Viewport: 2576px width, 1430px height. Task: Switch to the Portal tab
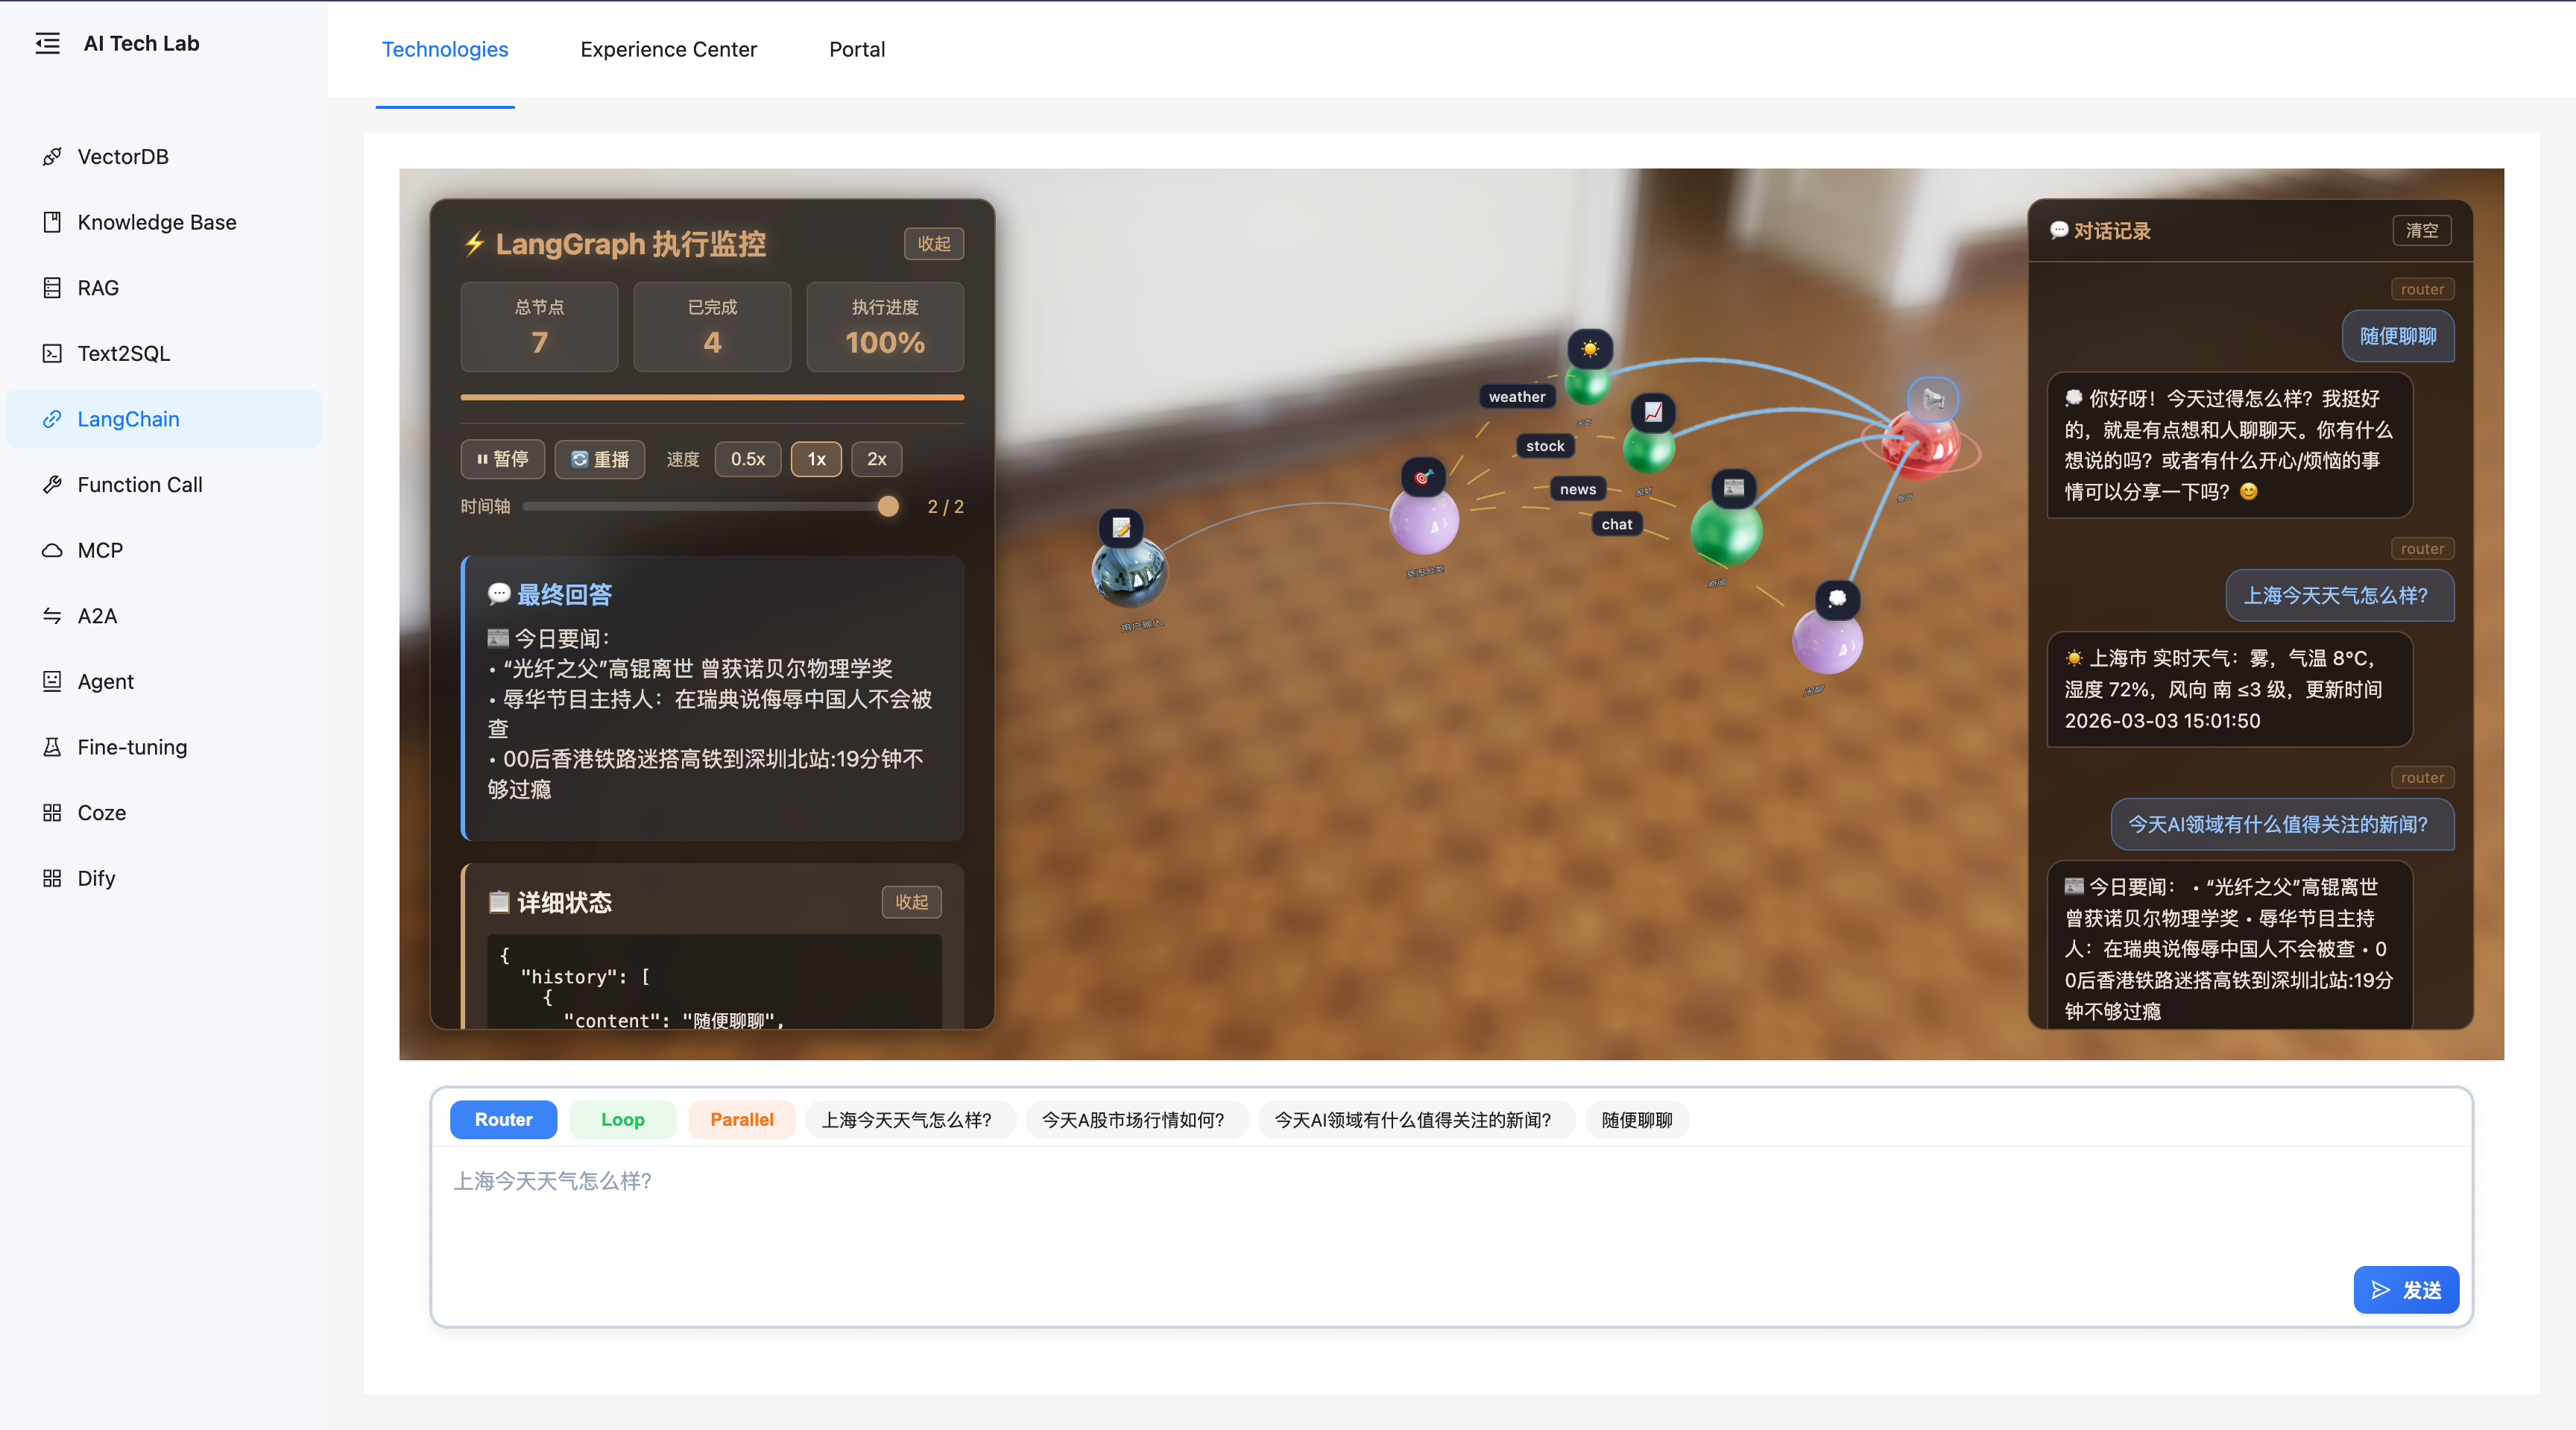(x=857, y=49)
